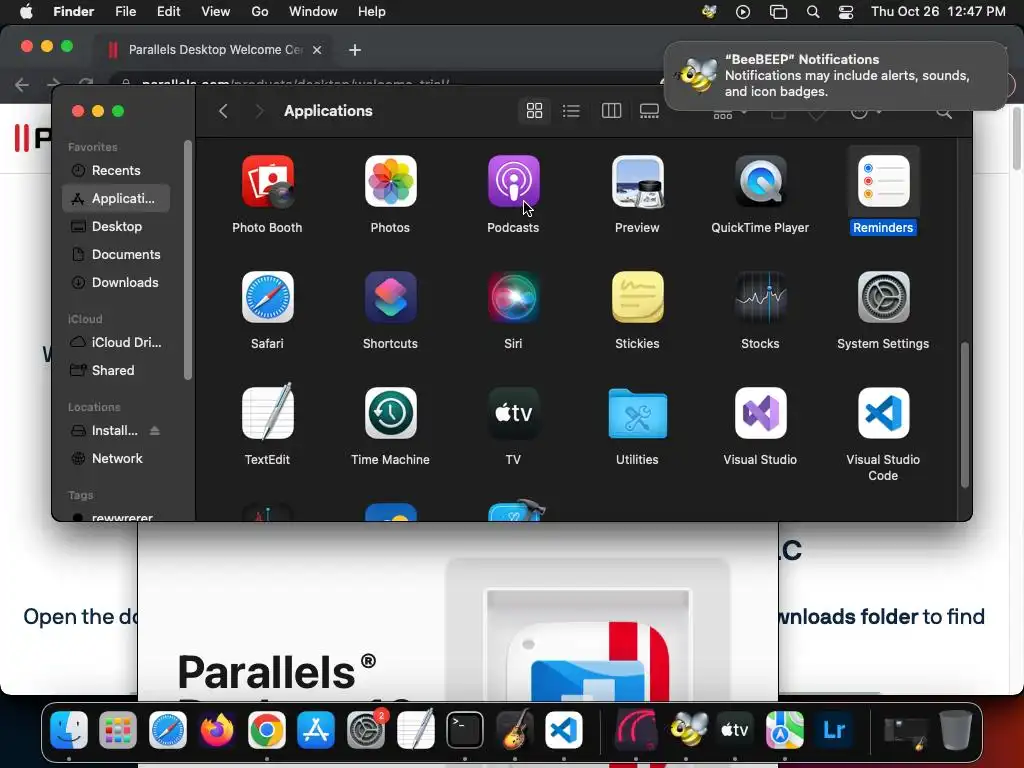1024x768 pixels.
Task: Select Applications in Finder sidebar
Action: tap(116, 199)
